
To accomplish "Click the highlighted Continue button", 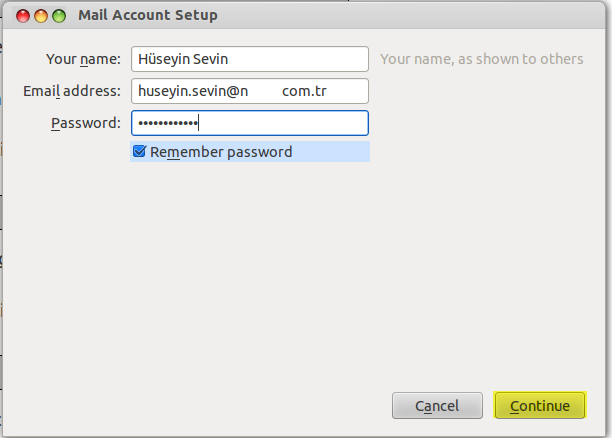I will pos(540,405).
